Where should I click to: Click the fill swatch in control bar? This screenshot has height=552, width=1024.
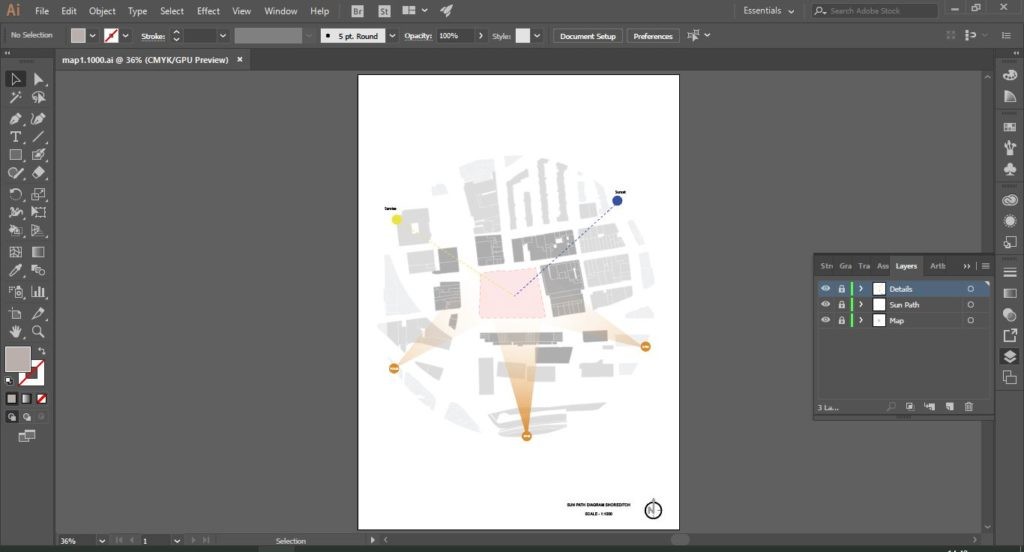coord(78,36)
